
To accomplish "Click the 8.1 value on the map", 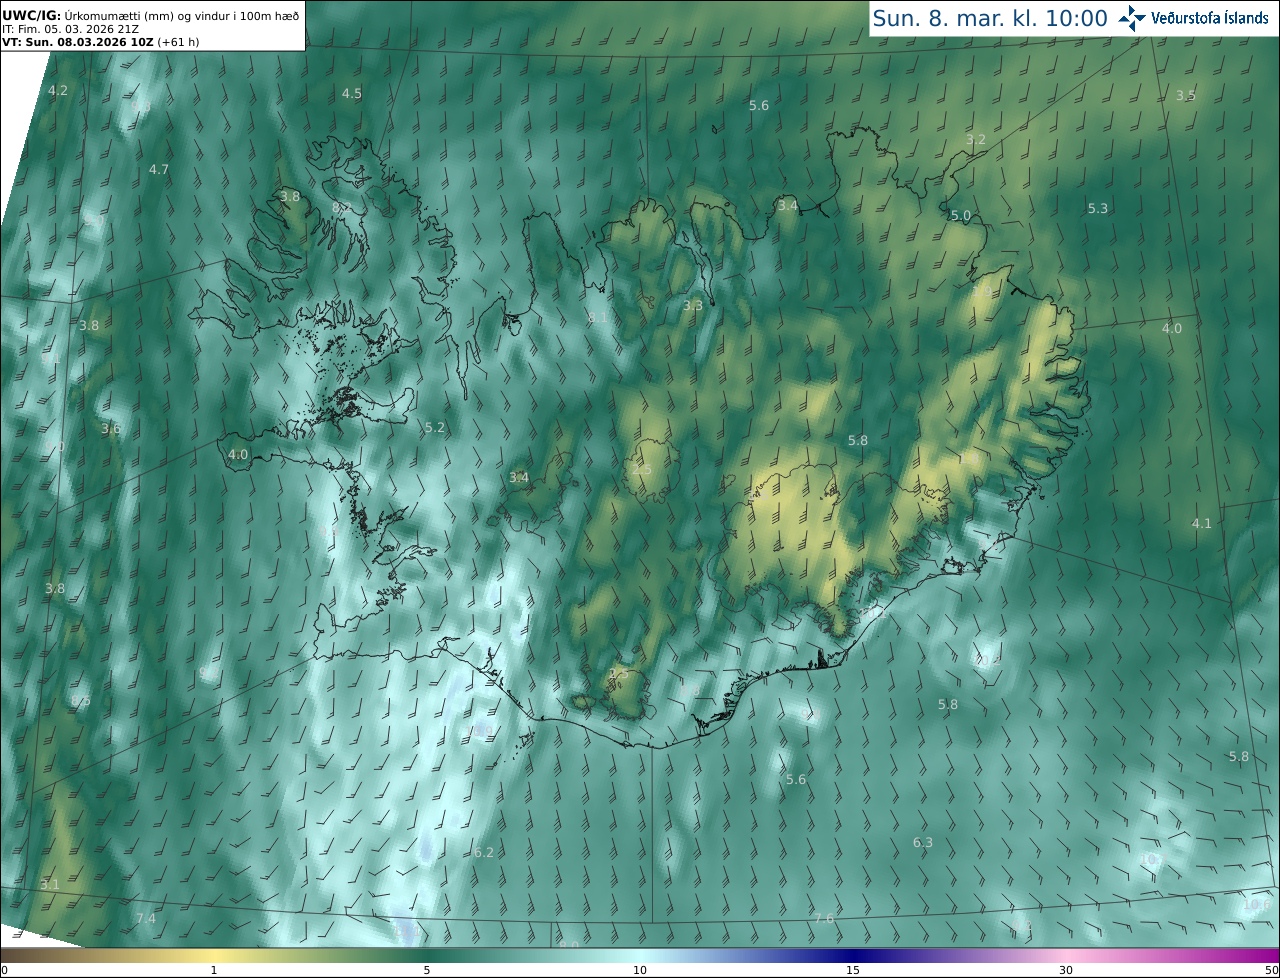I will pyautogui.click(x=598, y=318).
